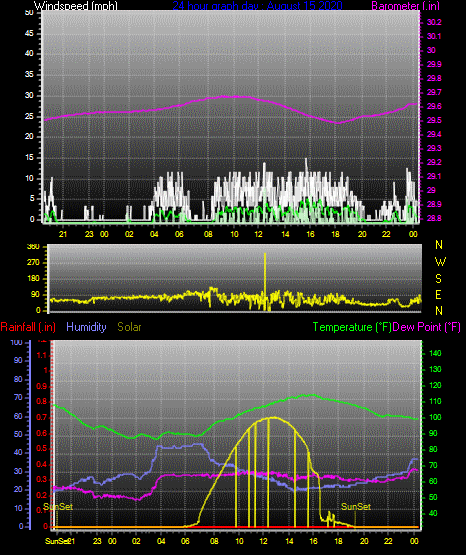Click '50' on the blue humidity axis

click(18, 434)
